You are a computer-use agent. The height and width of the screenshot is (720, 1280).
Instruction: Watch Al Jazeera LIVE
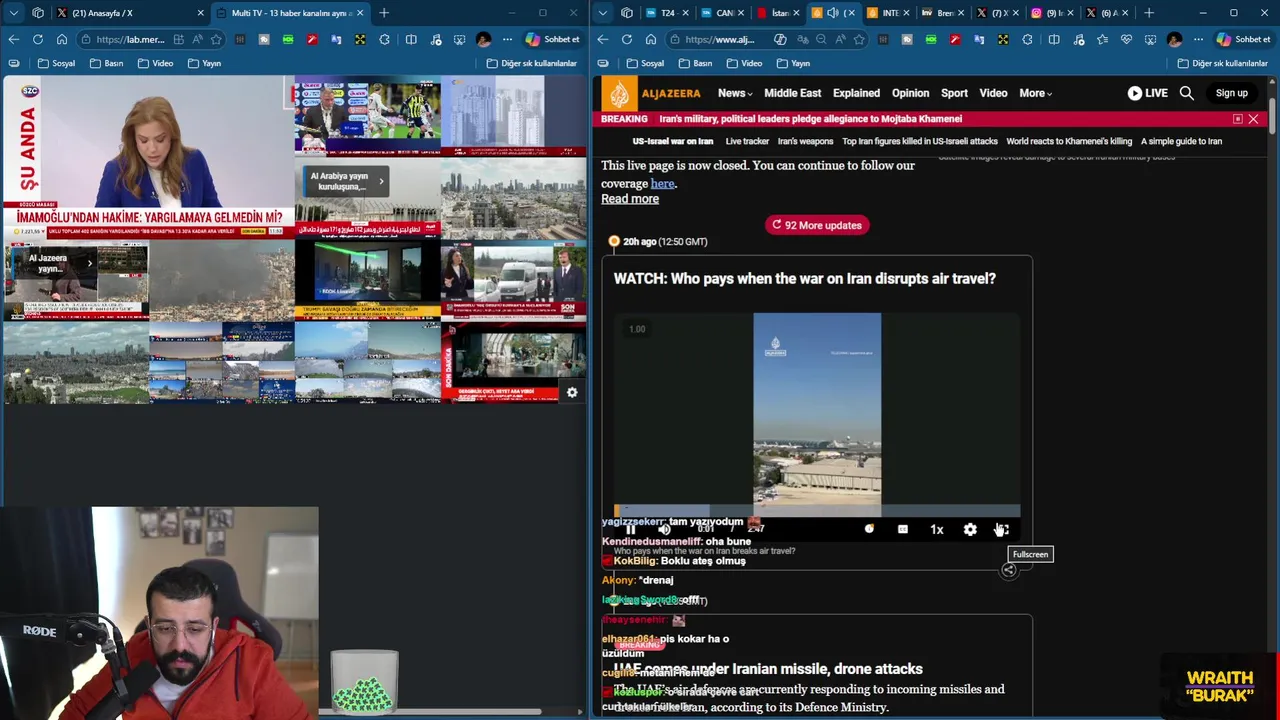[x=1148, y=93]
